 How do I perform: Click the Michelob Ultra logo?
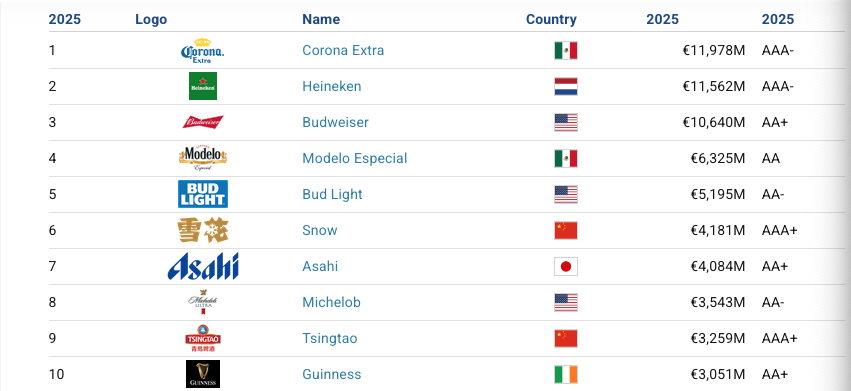pos(203,302)
